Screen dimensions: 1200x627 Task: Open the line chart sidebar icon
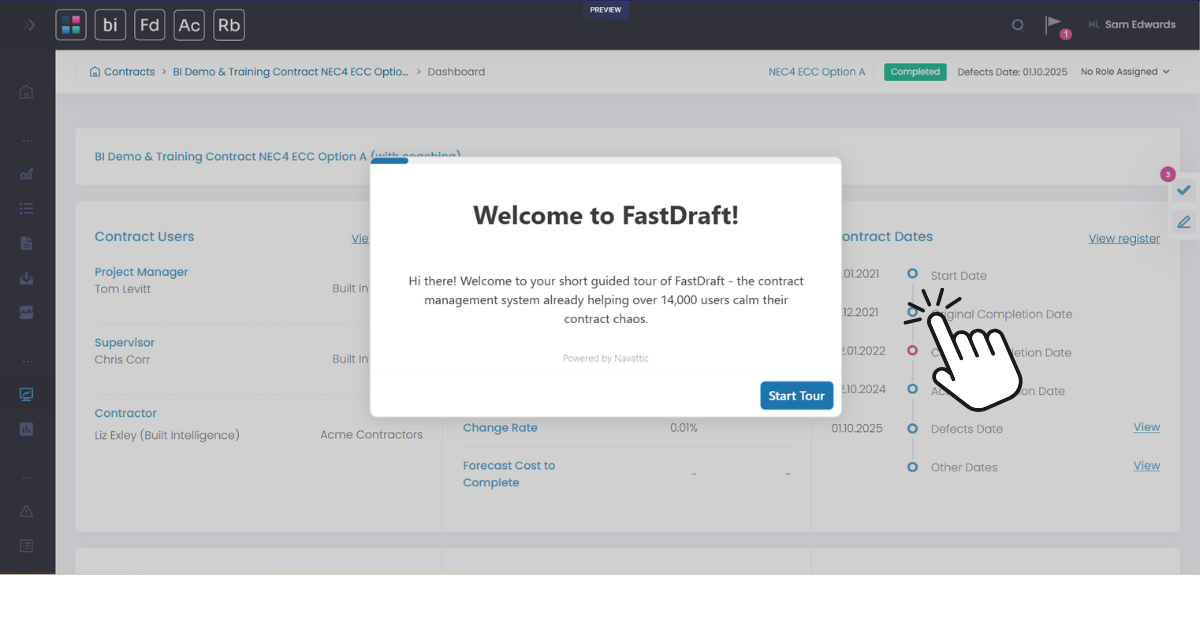click(x=27, y=174)
